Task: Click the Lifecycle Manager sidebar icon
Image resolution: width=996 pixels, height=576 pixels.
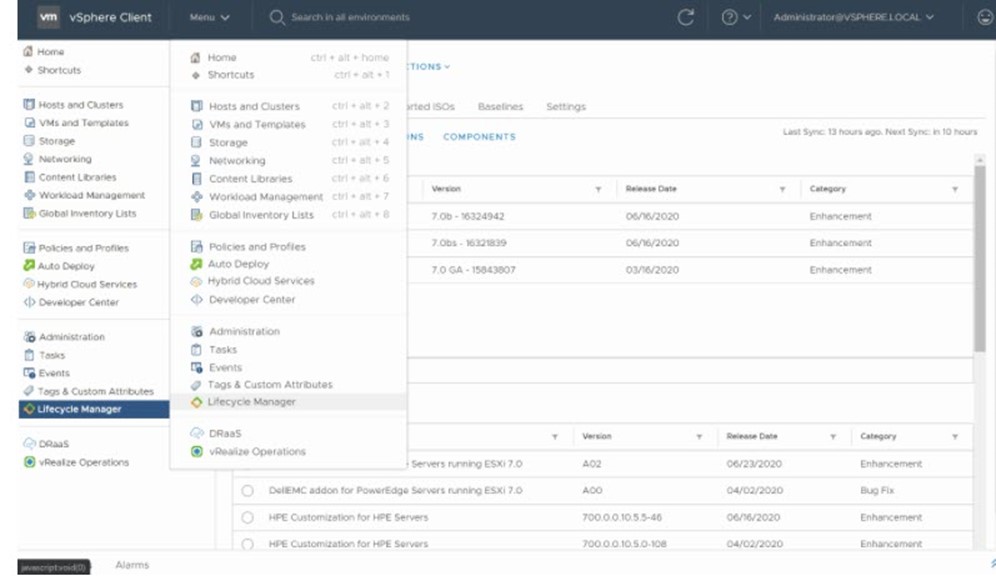Action: point(29,409)
